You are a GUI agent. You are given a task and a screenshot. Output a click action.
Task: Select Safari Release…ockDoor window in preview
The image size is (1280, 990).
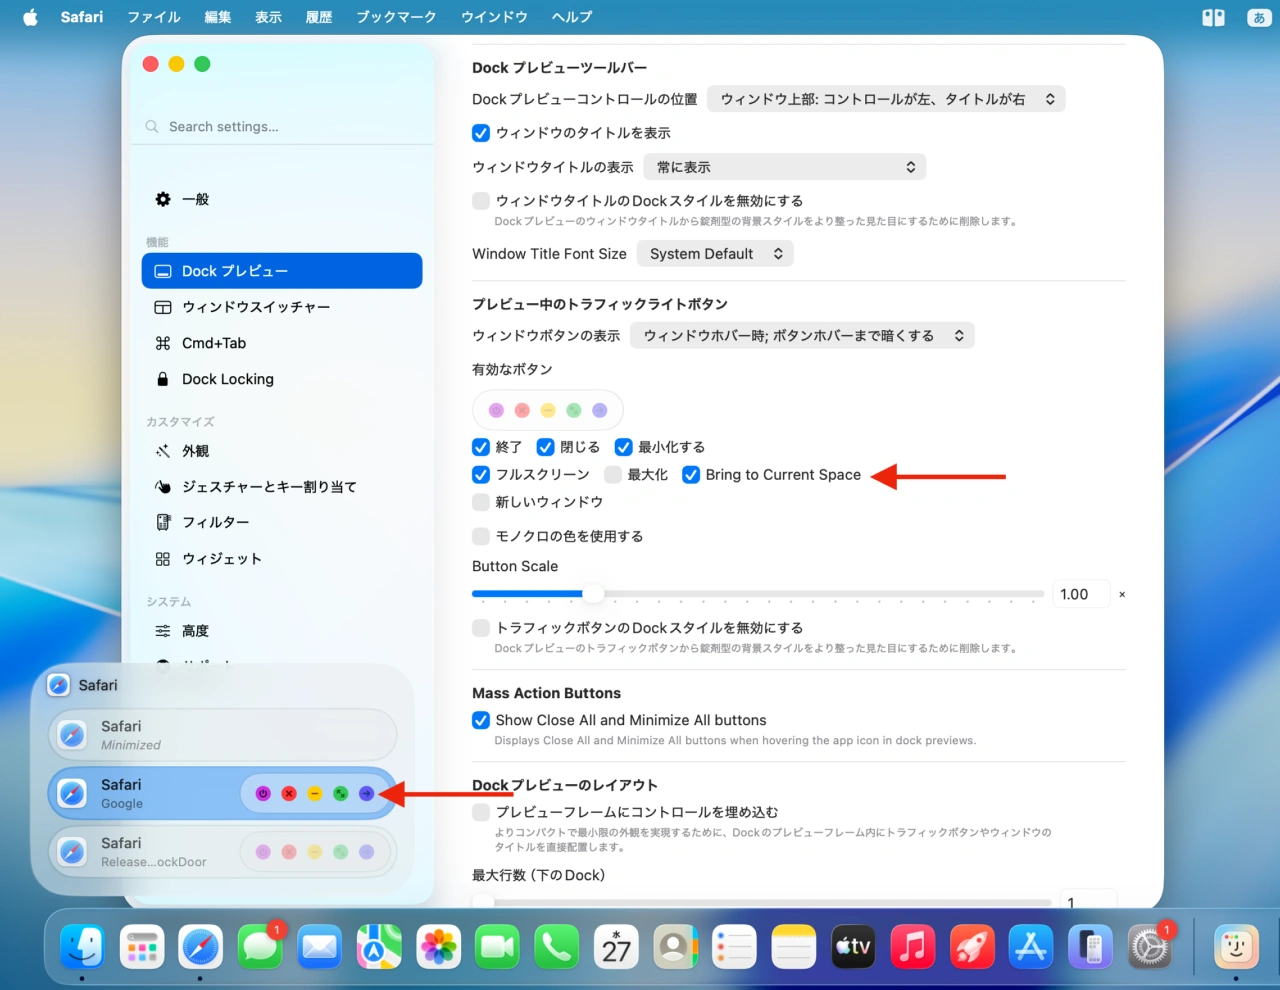[x=222, y=852]
